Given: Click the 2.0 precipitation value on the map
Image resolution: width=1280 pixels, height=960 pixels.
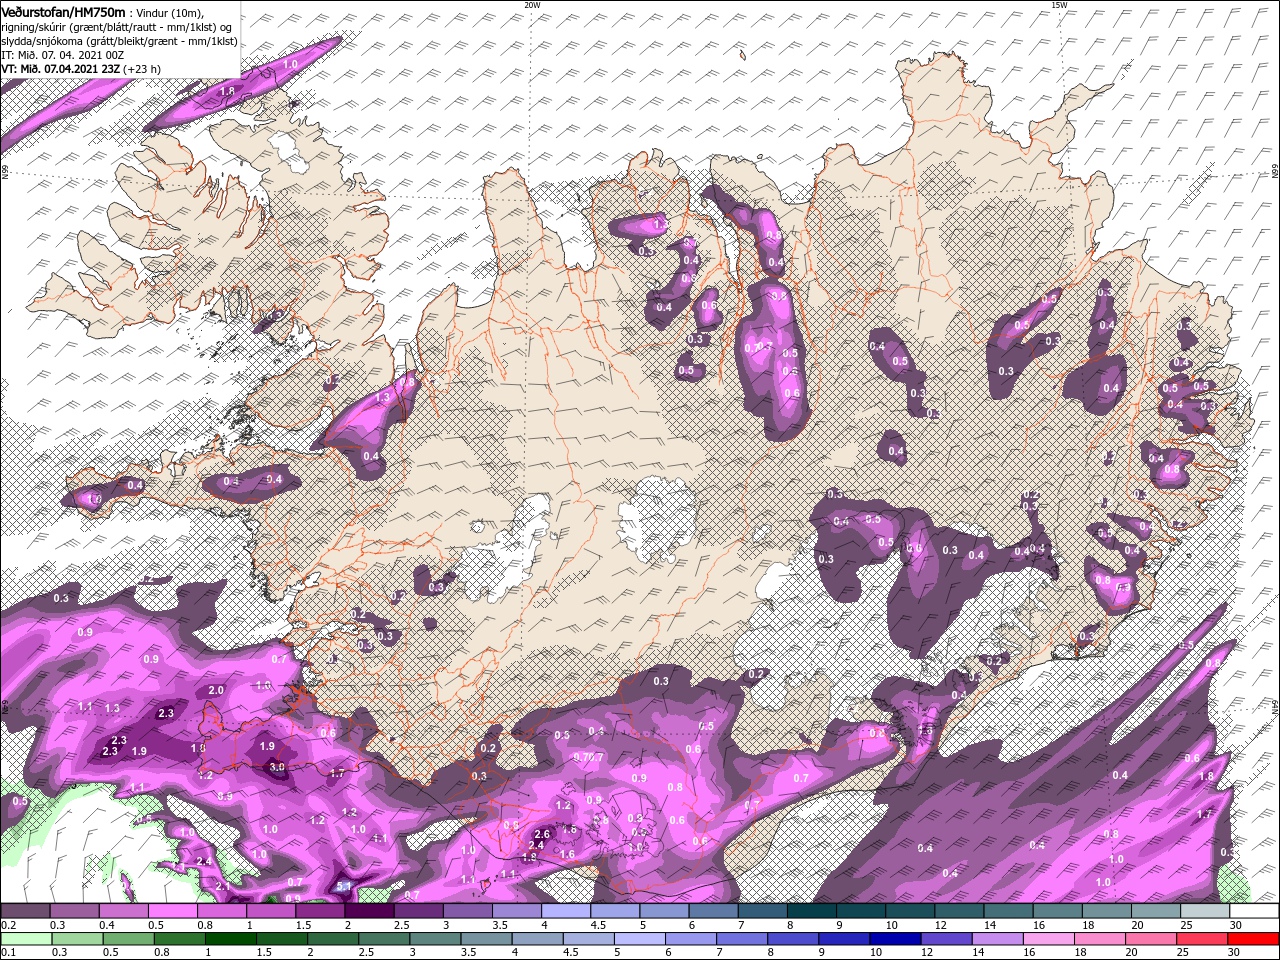Looking at the screenshot, I should (216, 691).
